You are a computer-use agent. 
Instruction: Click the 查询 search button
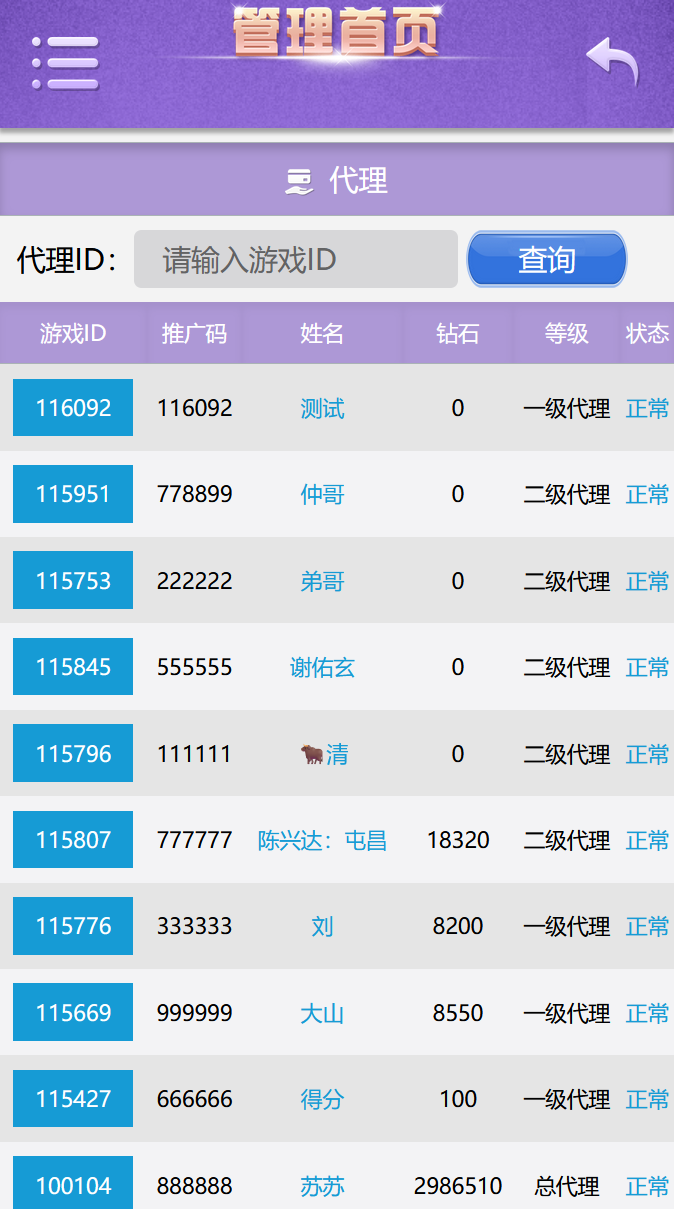coord(547,260)
